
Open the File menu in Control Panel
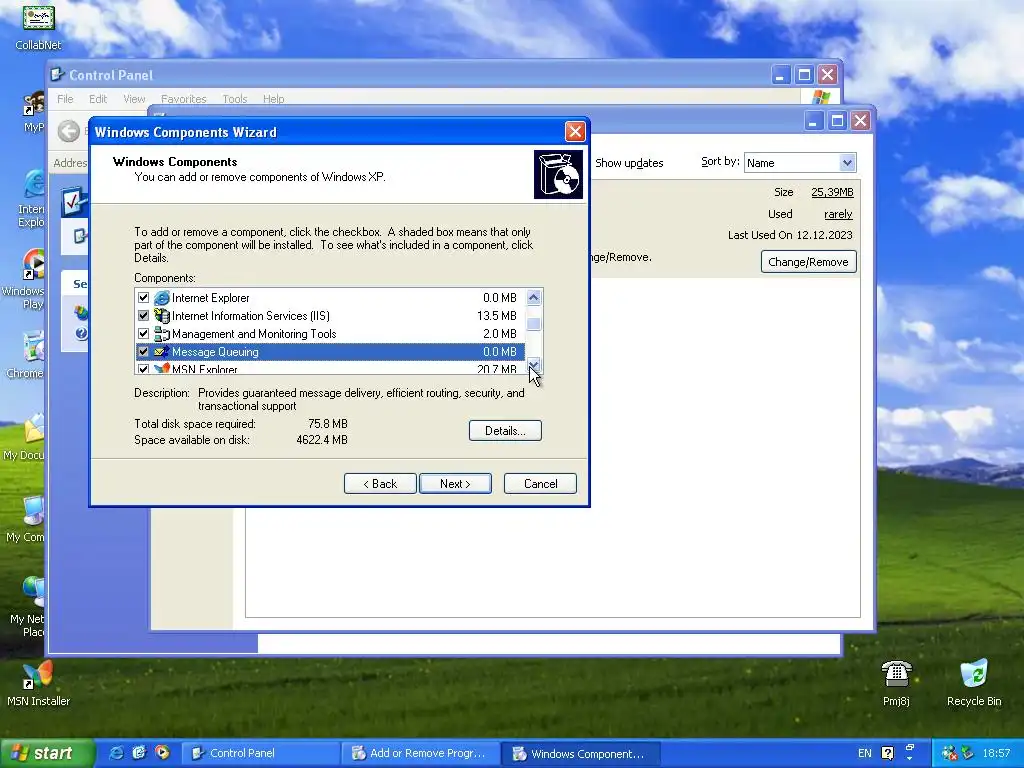pos(65,99)
